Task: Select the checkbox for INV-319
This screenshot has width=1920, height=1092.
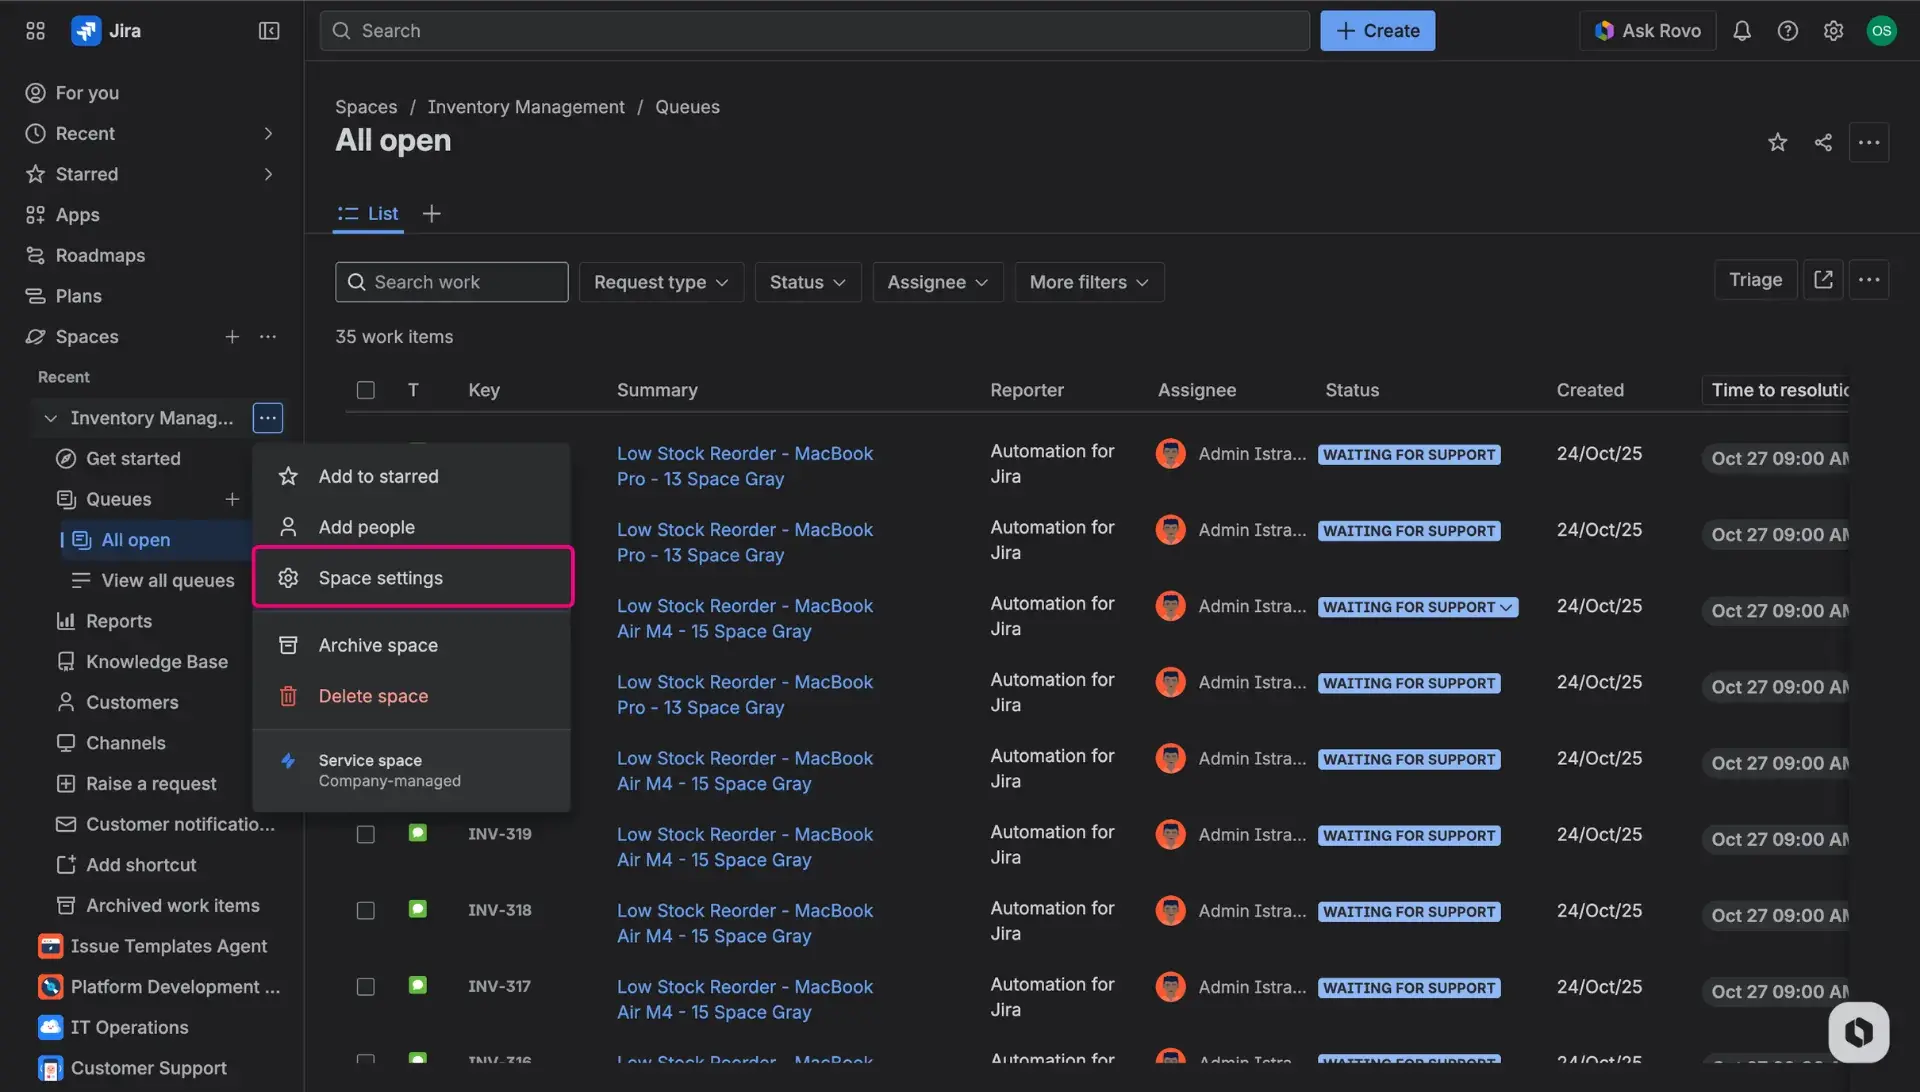Action: click(x=365, y=833)
